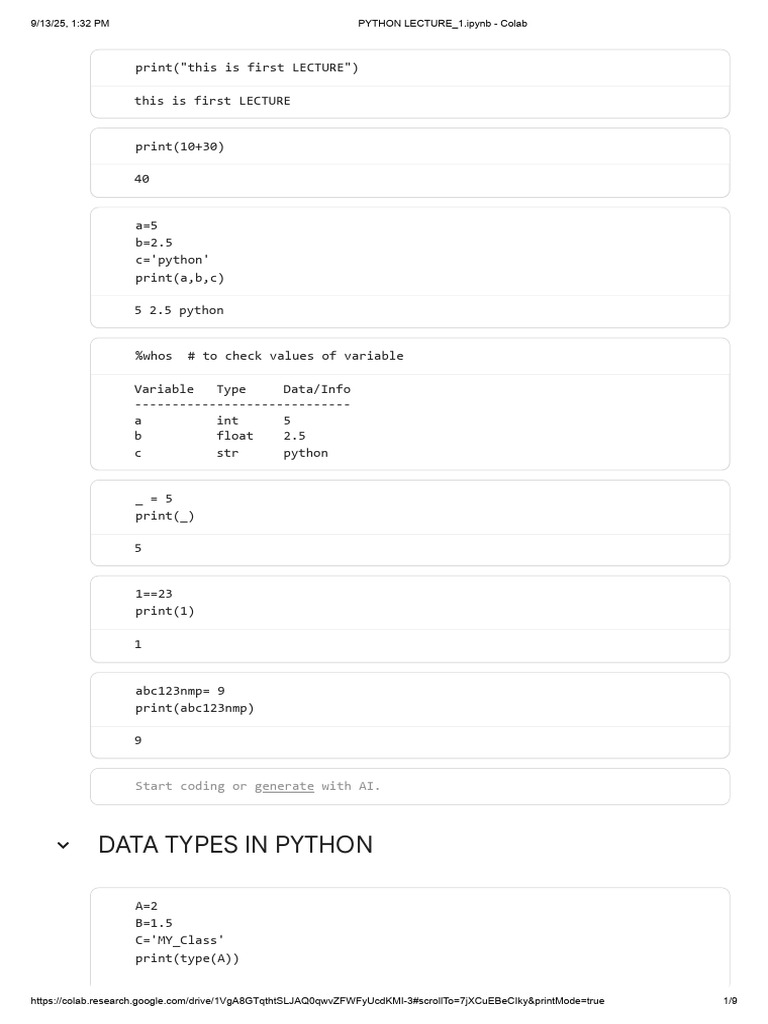Select the cell with underscore variable assignment

coord(410,508)
